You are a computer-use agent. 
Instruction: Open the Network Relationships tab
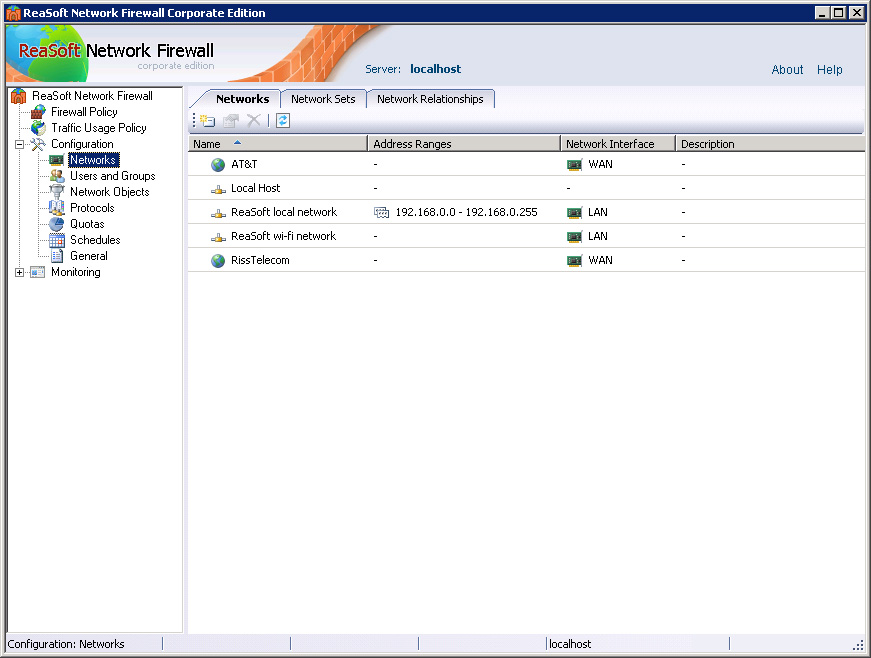pos(430,99)
